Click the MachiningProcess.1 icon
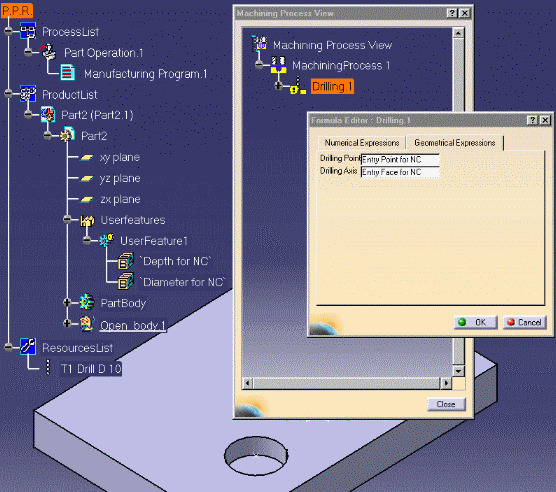The image size is (556, 492). (x=278, y=65)
